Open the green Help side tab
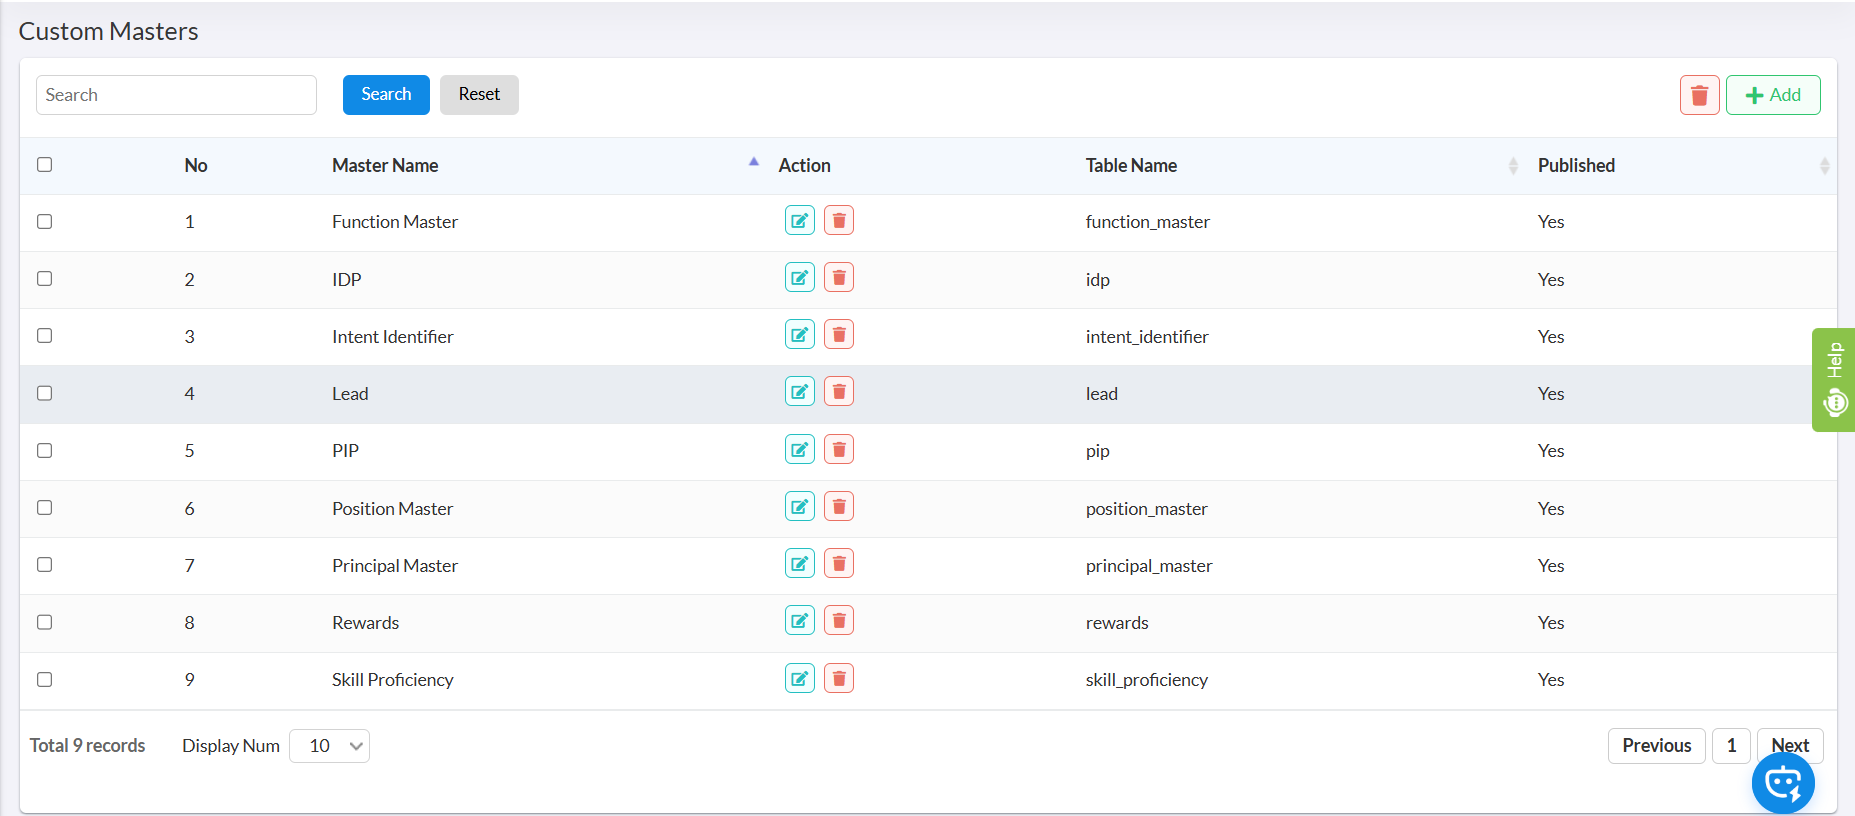1855x816 pixels. click(1834, 380)
